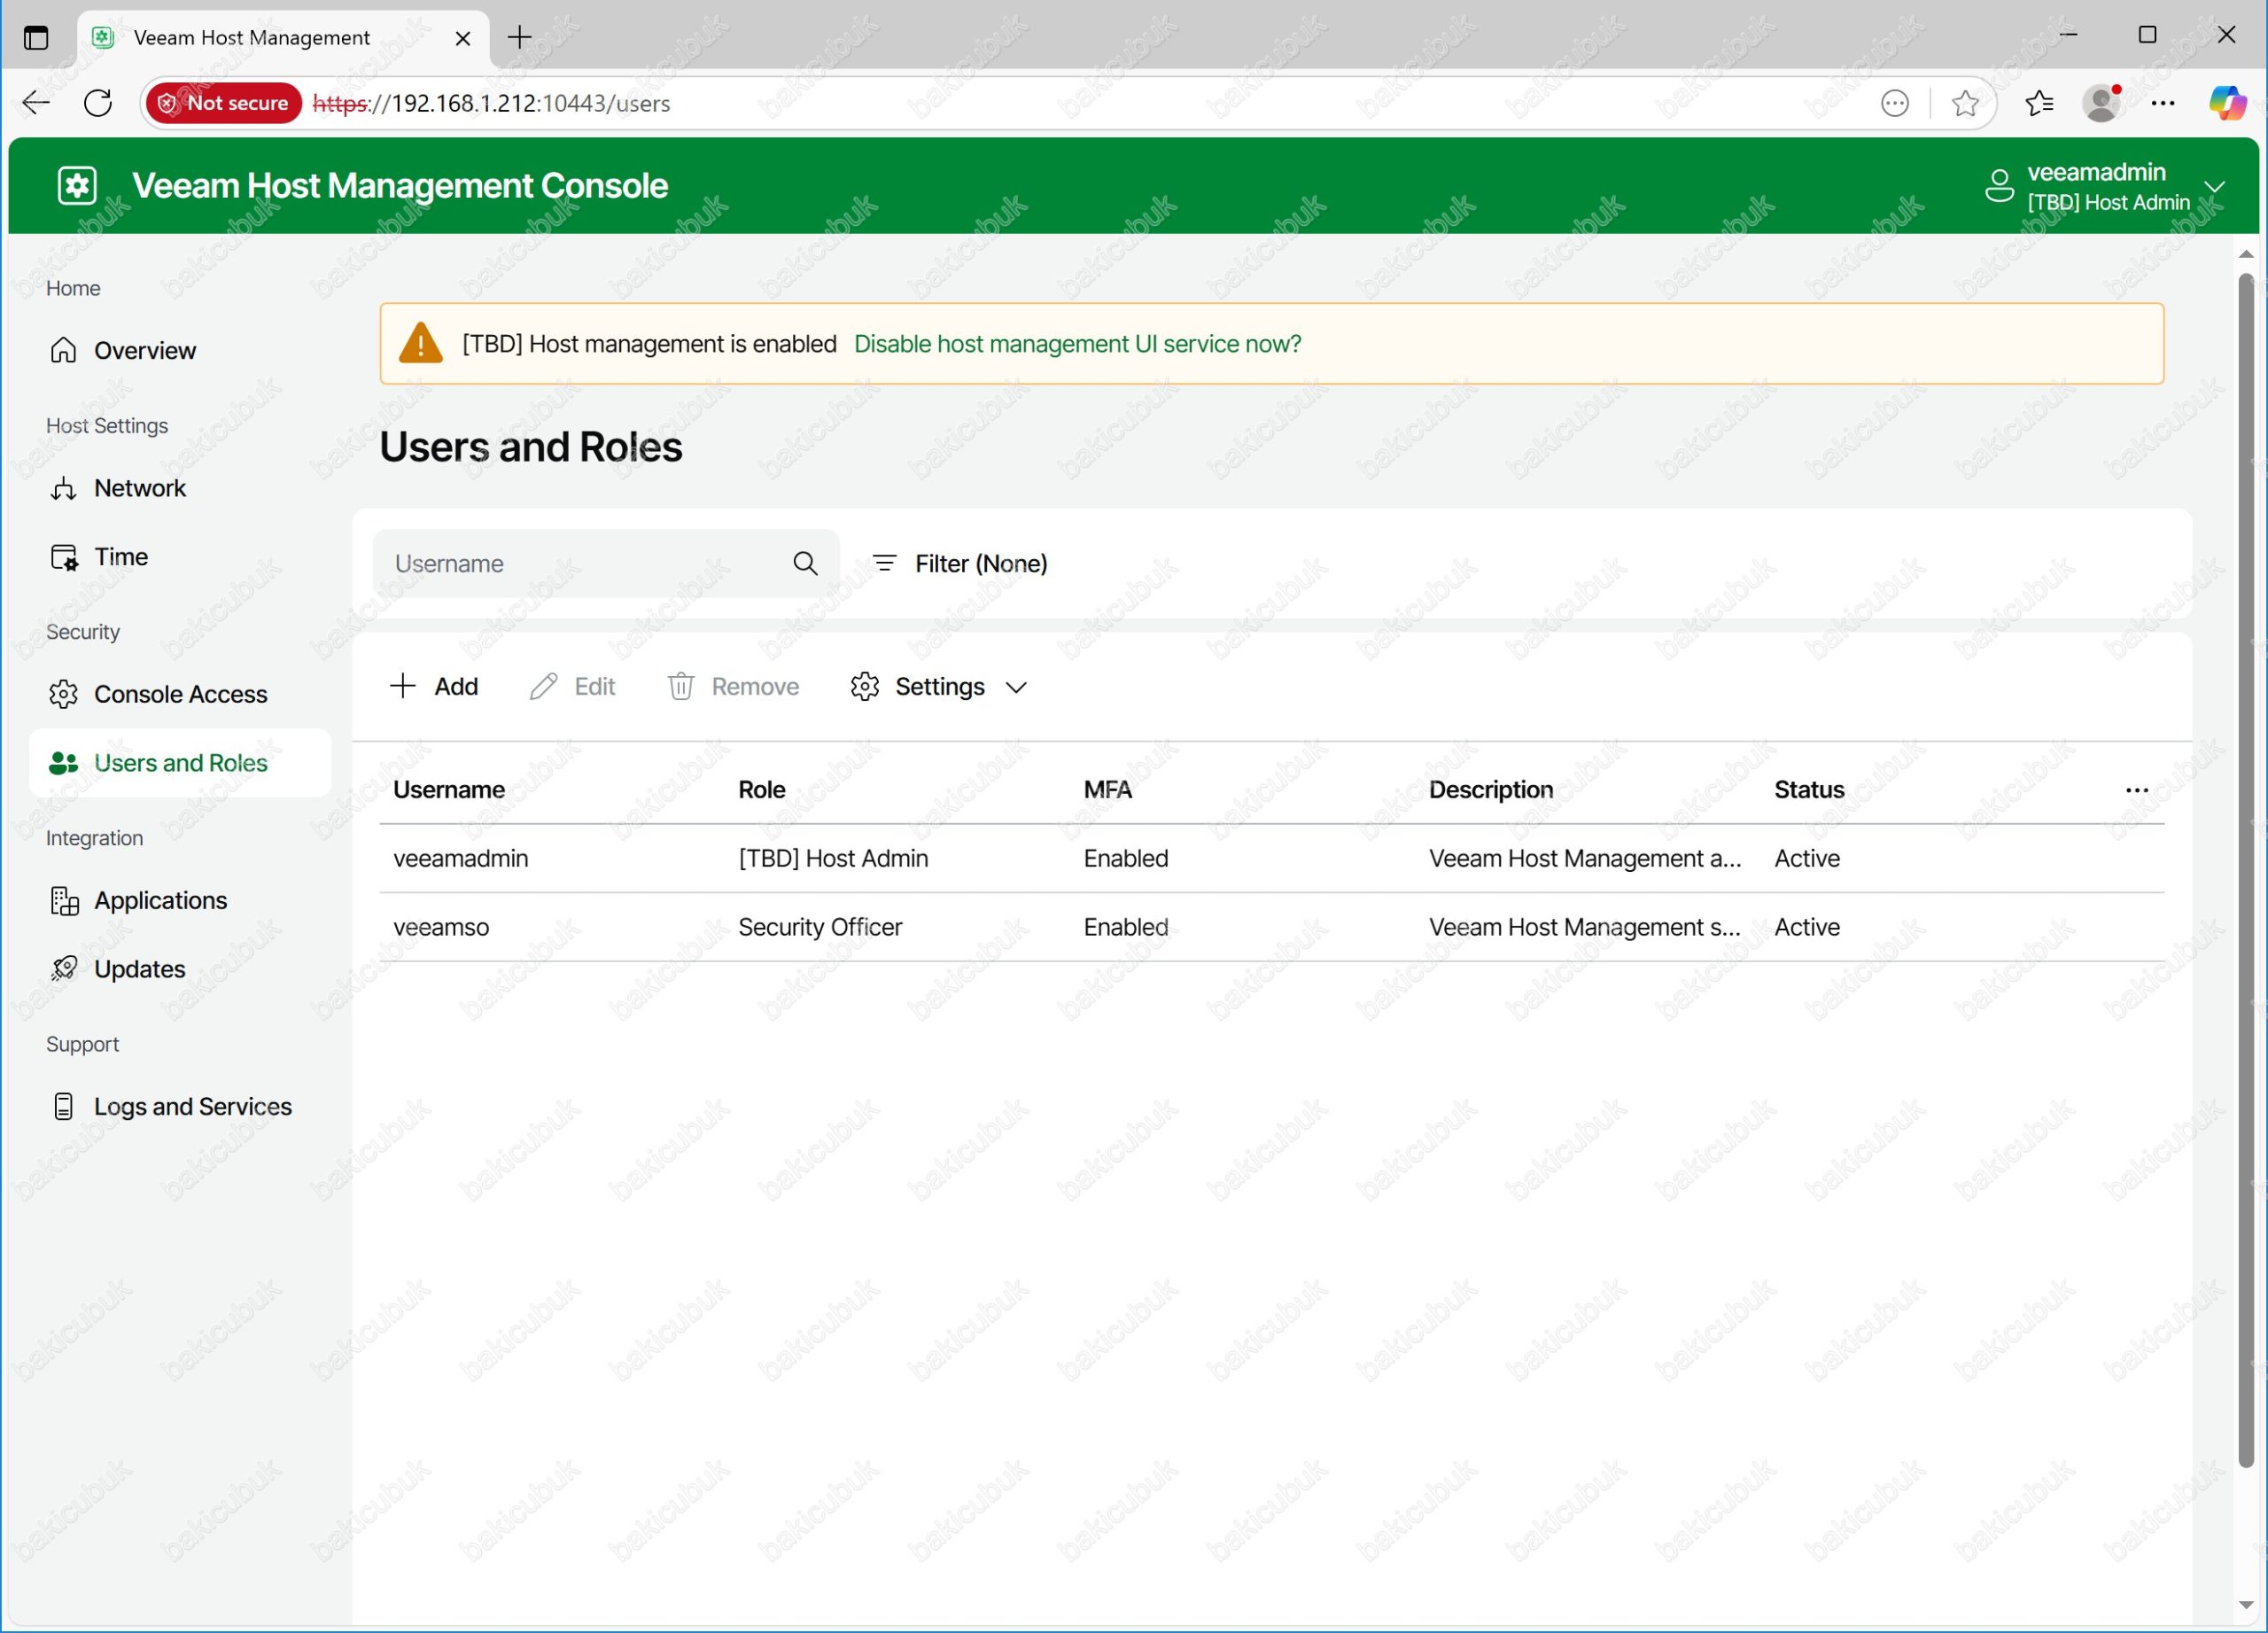The height and width of the screenshot is (1633, 2268).
Task: Open the Filter (None) options
Action: coord(960,564)
